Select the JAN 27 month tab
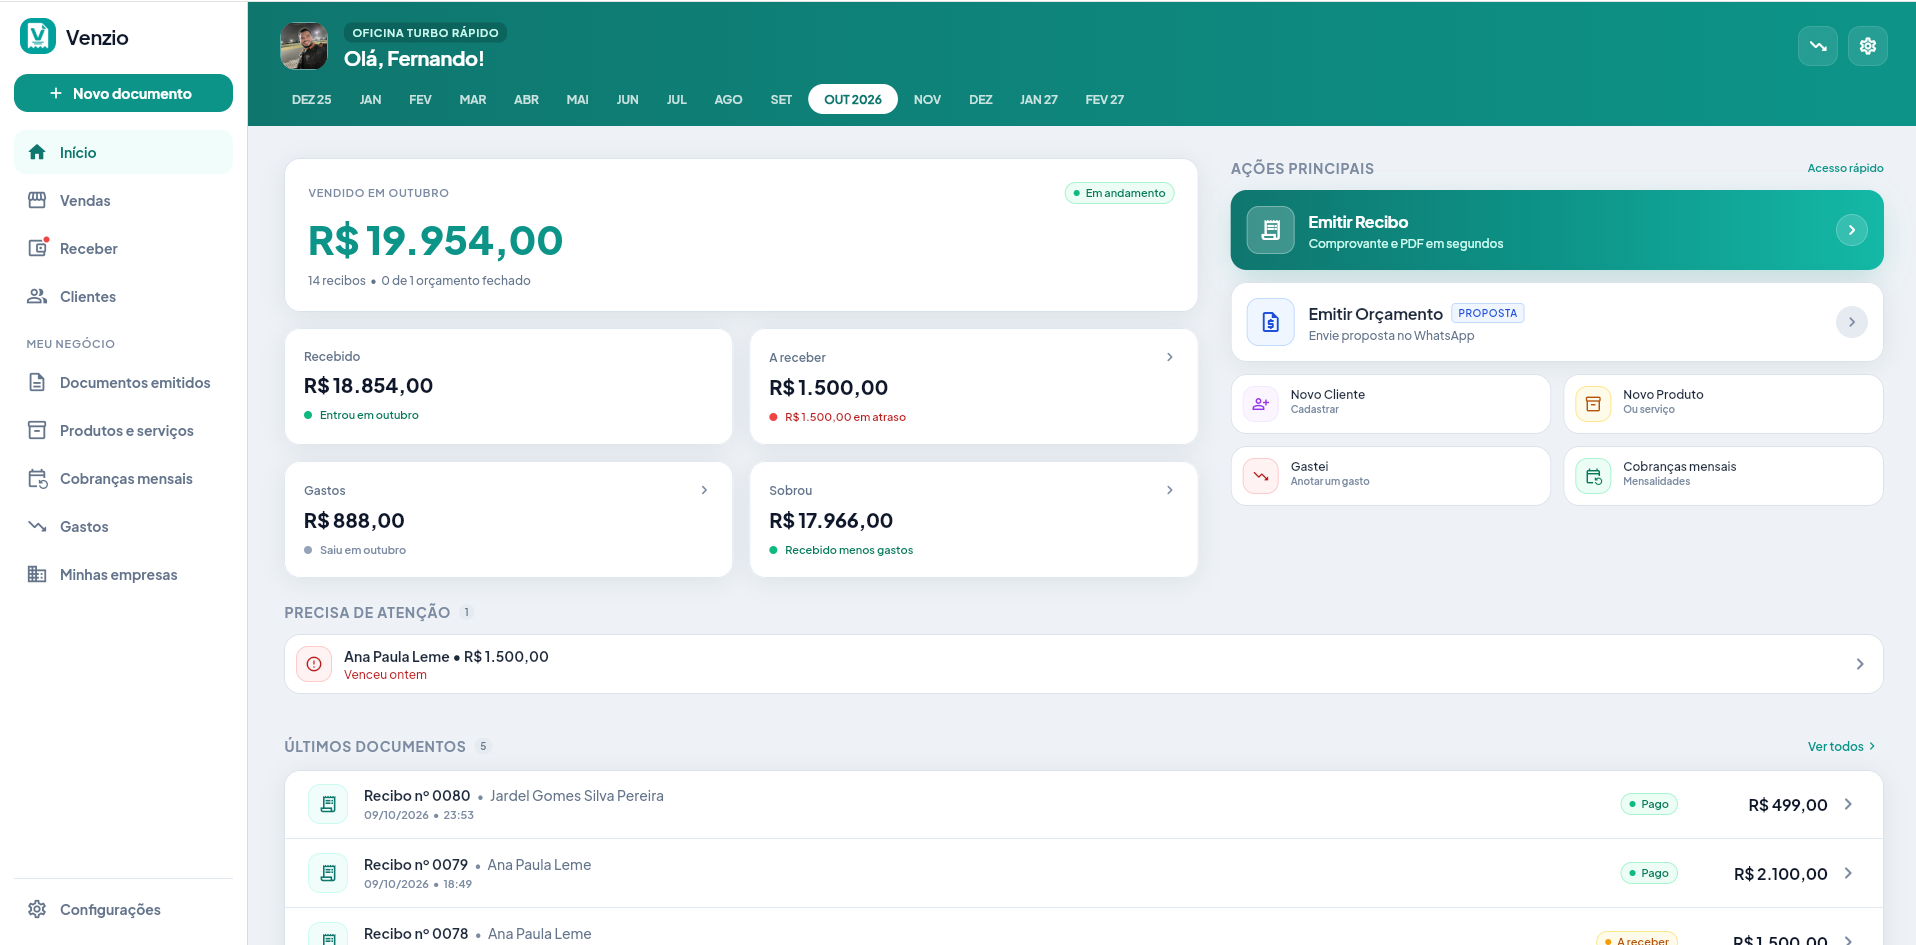Viewport: 1916px width, 945px height. [1038, 100]
